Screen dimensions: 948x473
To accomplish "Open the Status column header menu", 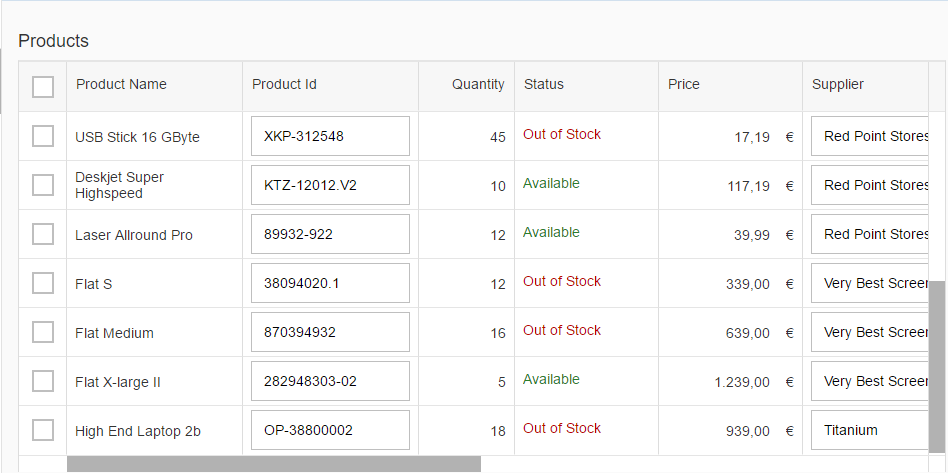I will coord(543,85).
